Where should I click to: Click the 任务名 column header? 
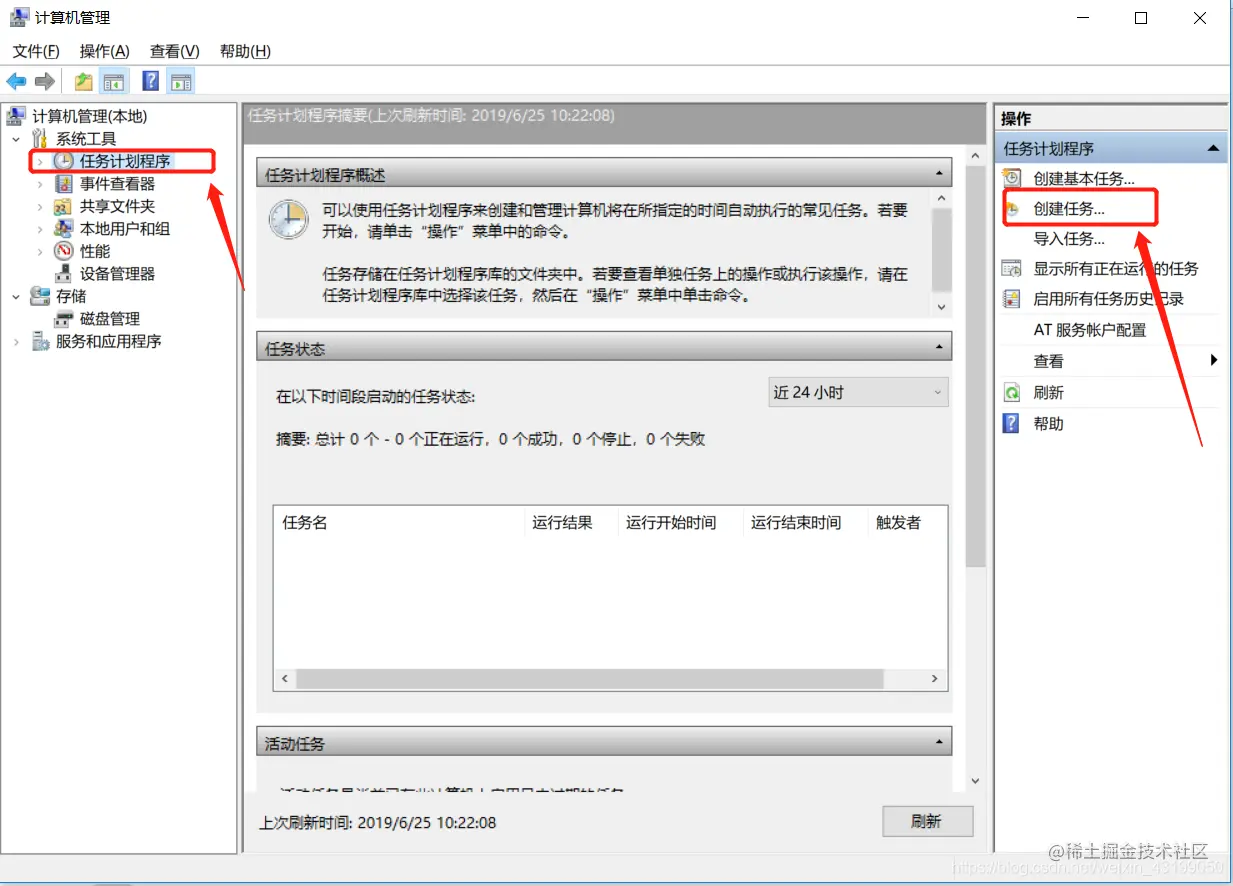(399, 522)
